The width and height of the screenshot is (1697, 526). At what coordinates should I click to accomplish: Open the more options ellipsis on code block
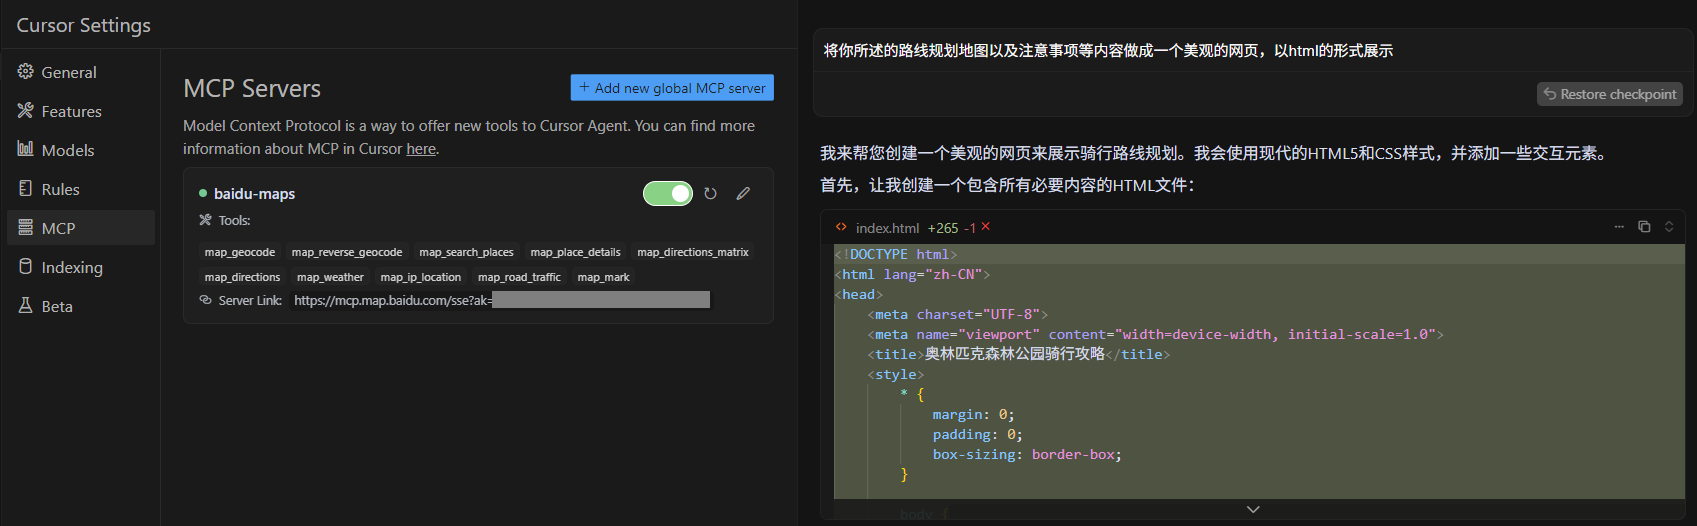(1619, 227)
